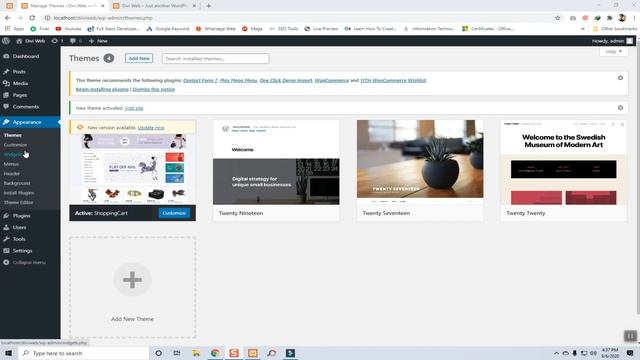Screen dimensions: 640x360
Task: Open the Youtube bookmark
Action: [x=68, y=29]
